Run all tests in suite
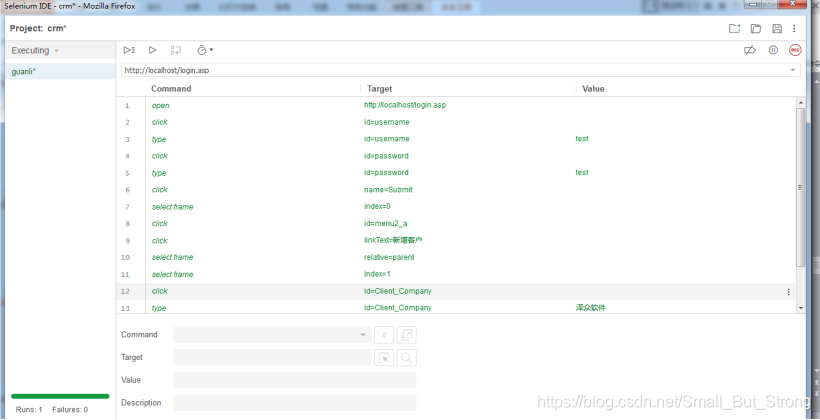 pos(129,50)
